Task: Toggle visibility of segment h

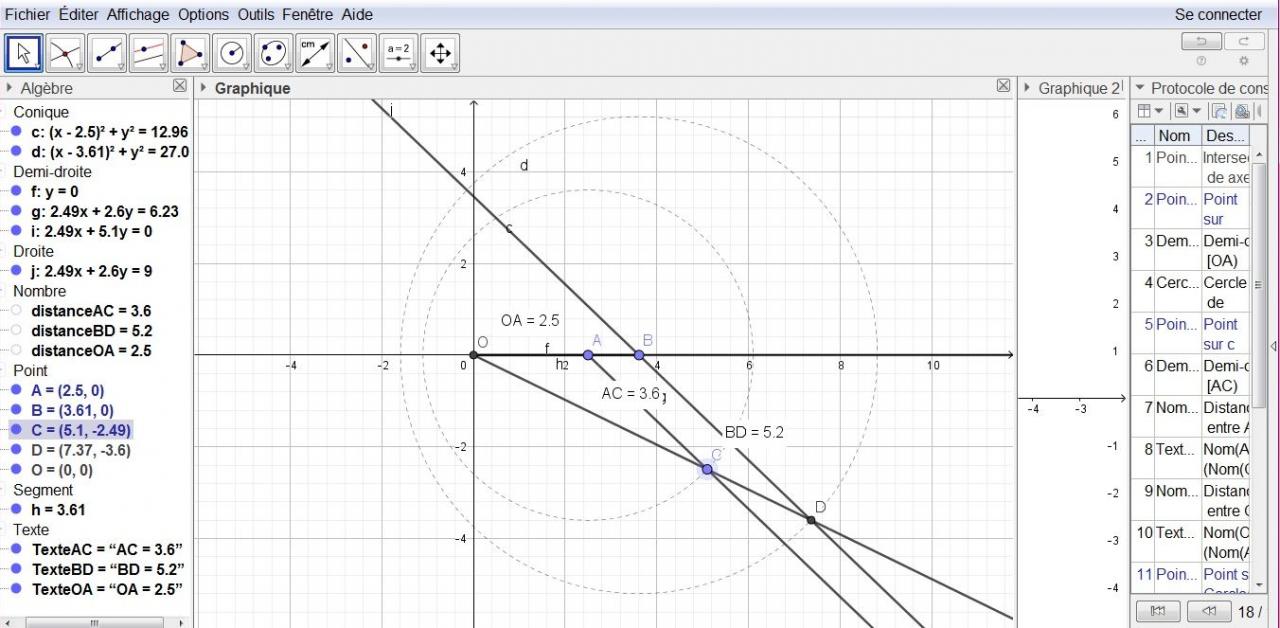Action: click(16, 509)
